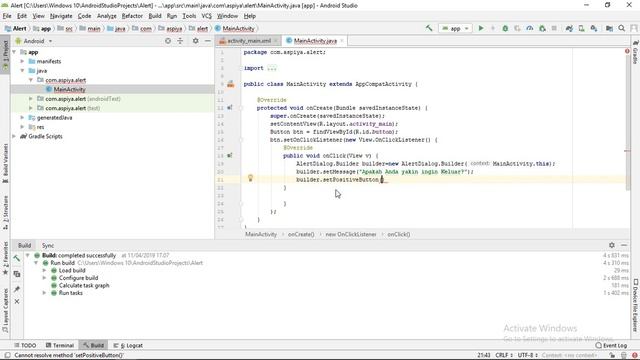640x360 pixels.
Task: Click the override gutter icon beside onClick
Action: (x=230, y=156)
